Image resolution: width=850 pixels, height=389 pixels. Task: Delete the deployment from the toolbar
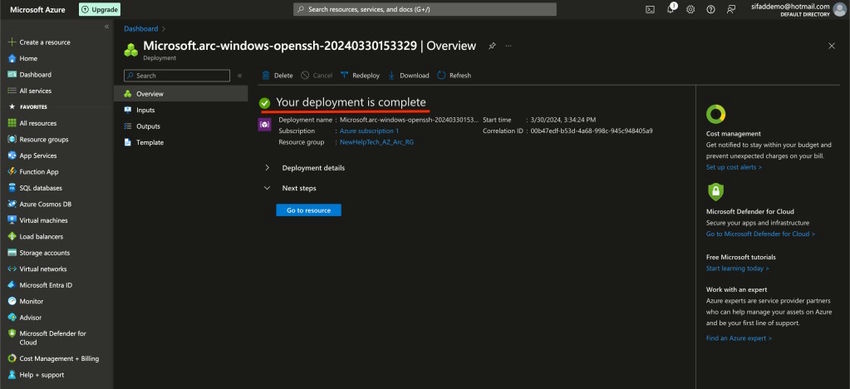tap(278, 76)
